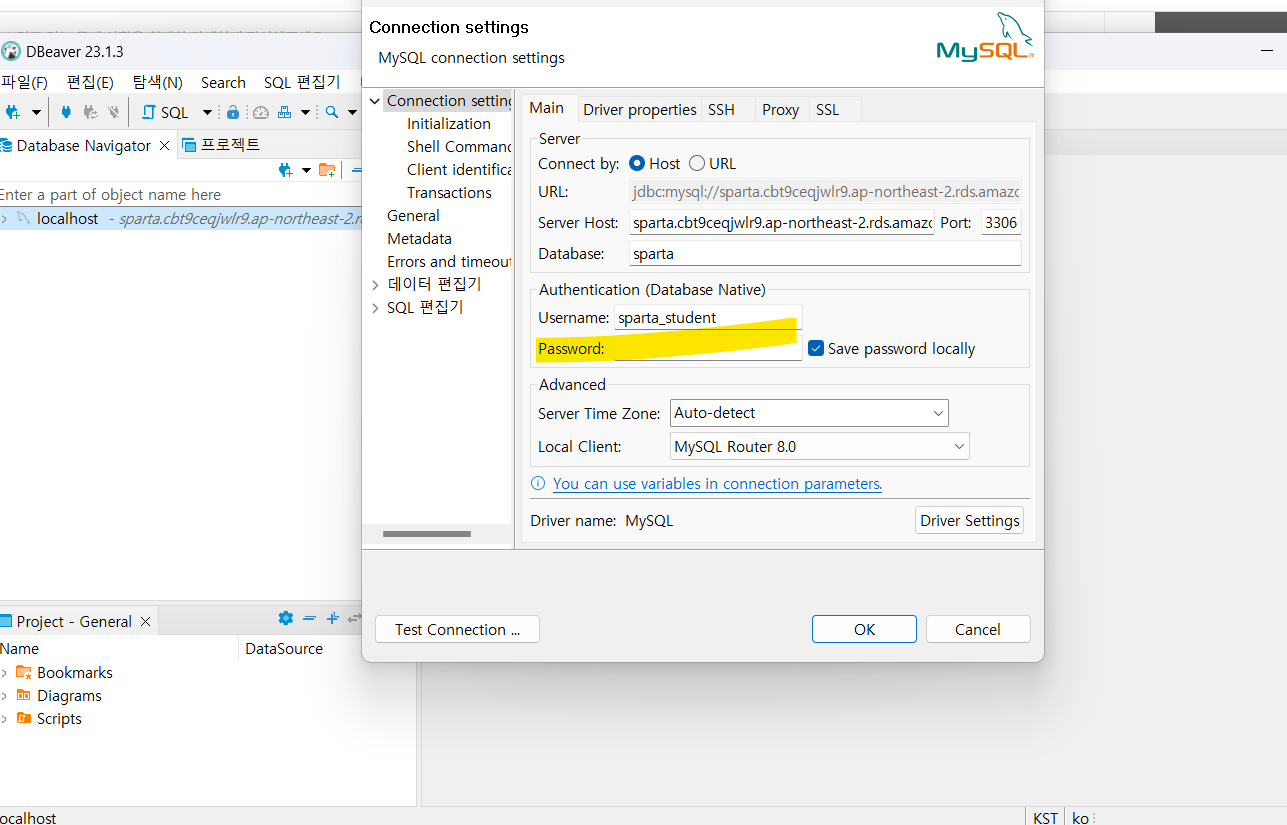
Task: Expand the 데이터 편집기 tree node
Action: (x=375, y=284)
